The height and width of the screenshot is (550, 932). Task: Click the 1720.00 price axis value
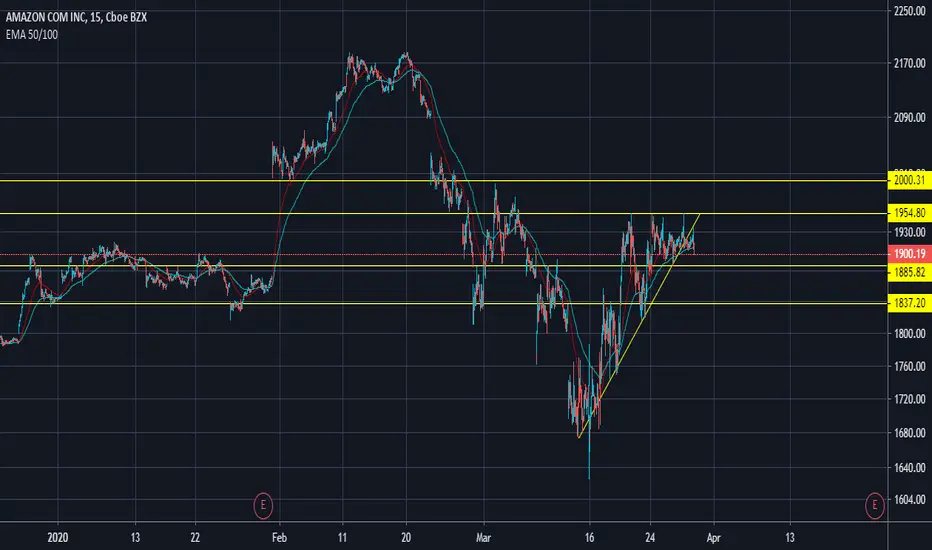point(909,399)
